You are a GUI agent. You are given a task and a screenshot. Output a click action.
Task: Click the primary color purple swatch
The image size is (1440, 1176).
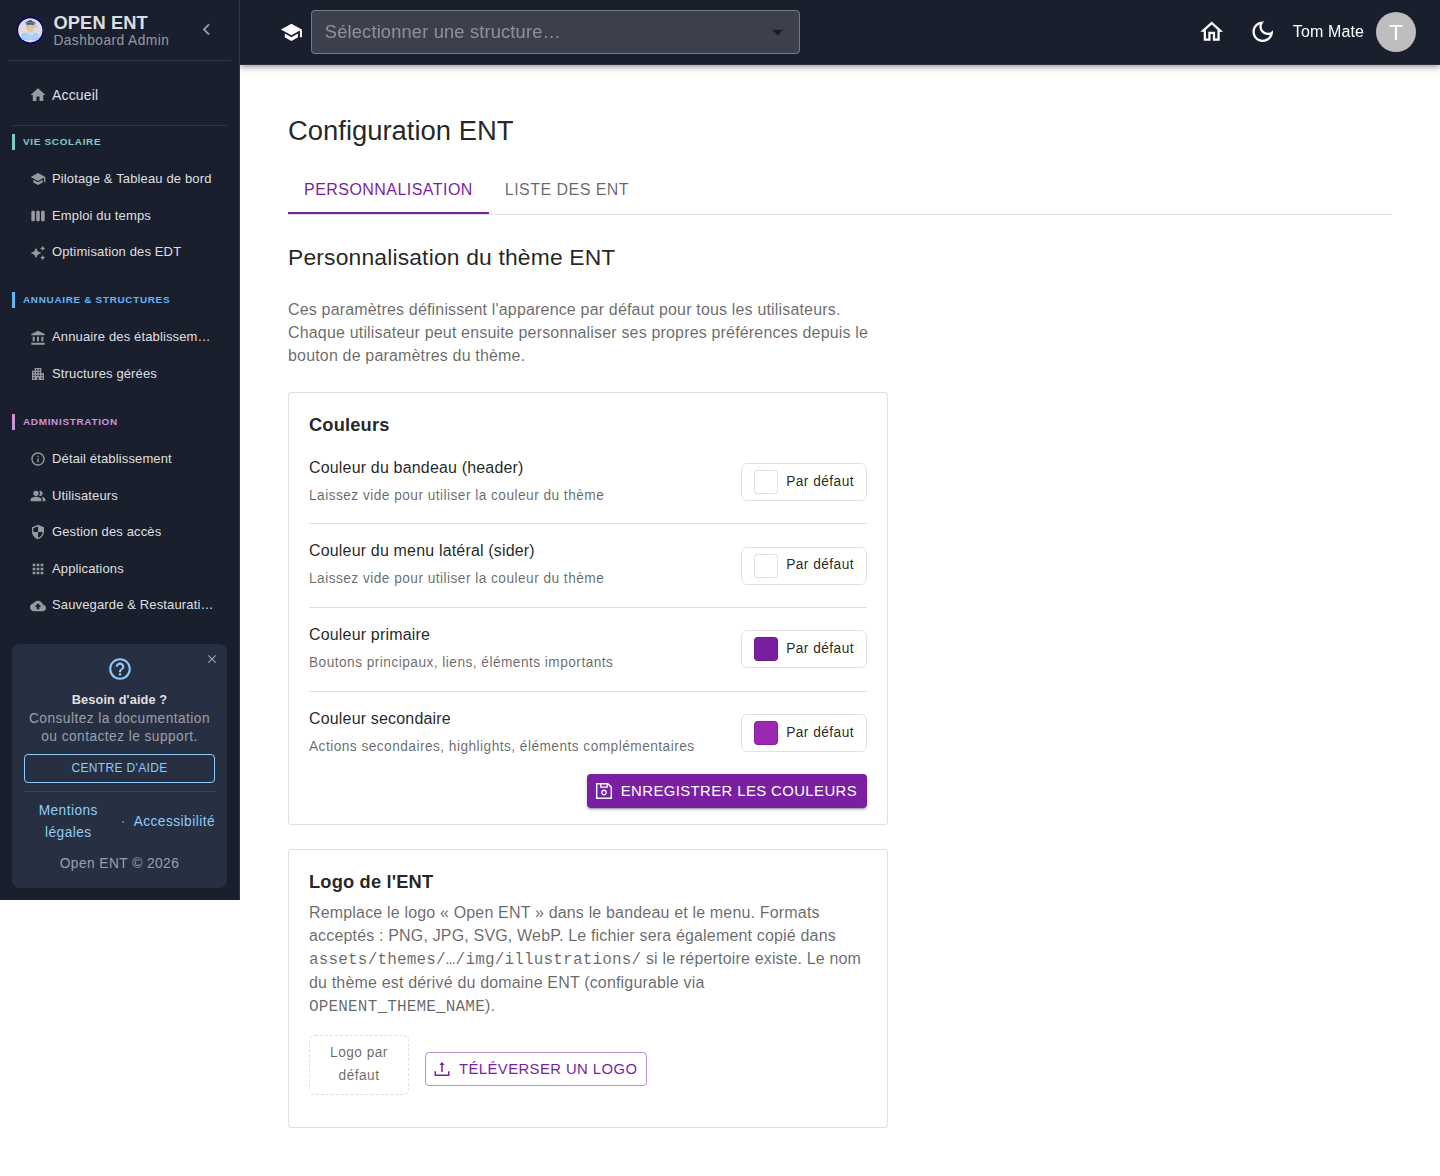coord(766,649)
